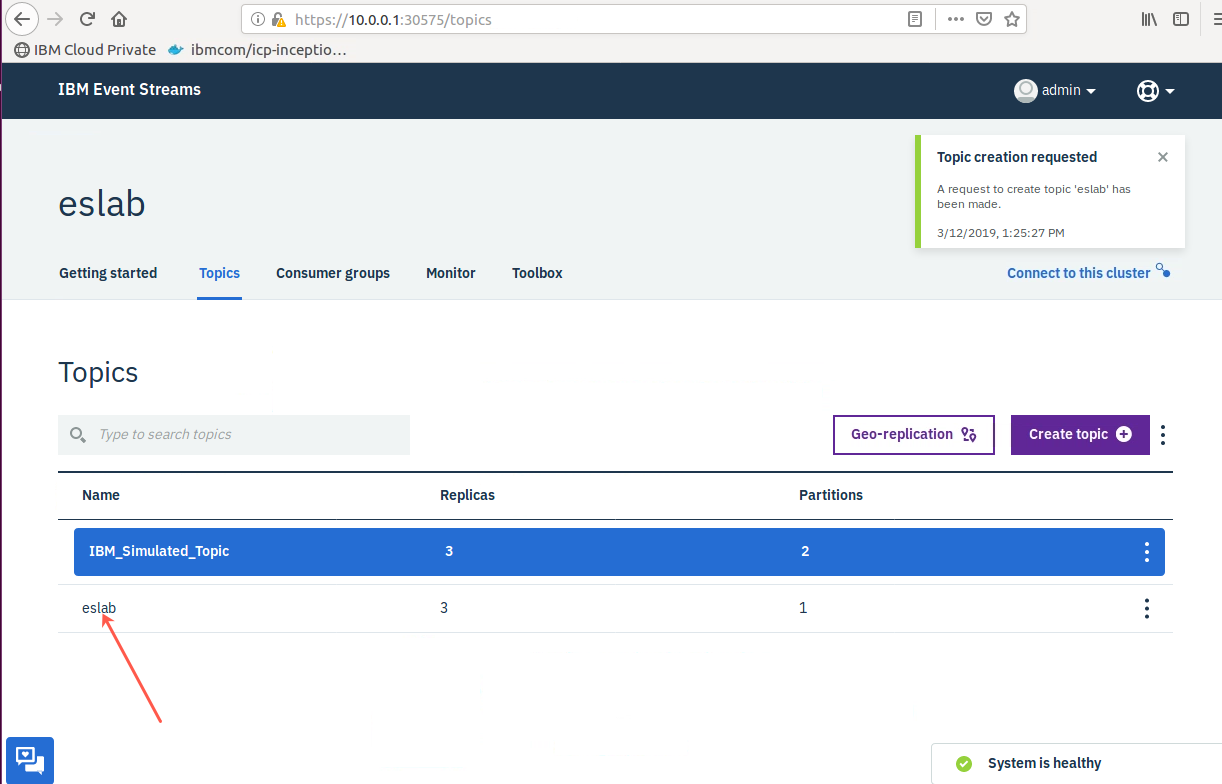Image resolution: width=1222 pixels, height=784 pixels.
Task: Open the feedback chat widget
Action: pos(30,760)
